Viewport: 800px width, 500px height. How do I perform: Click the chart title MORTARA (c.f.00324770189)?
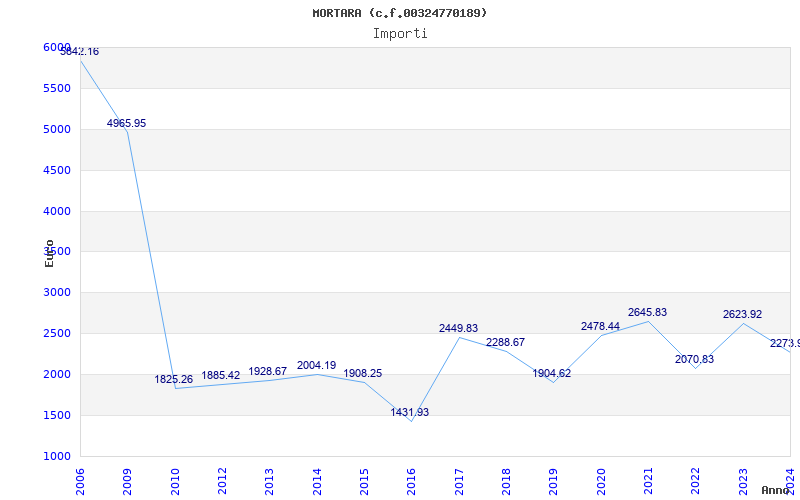pyautogui.click(x=399, y=13)
